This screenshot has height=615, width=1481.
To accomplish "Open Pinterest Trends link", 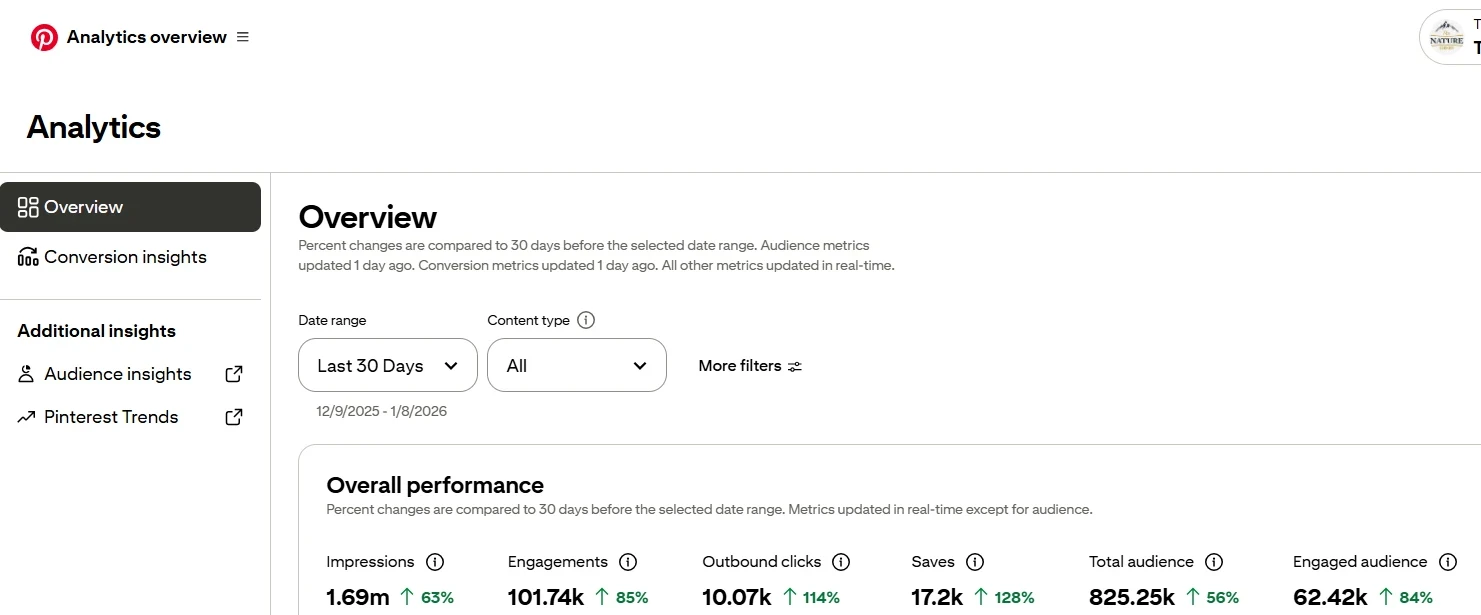I will click(111, 417).
